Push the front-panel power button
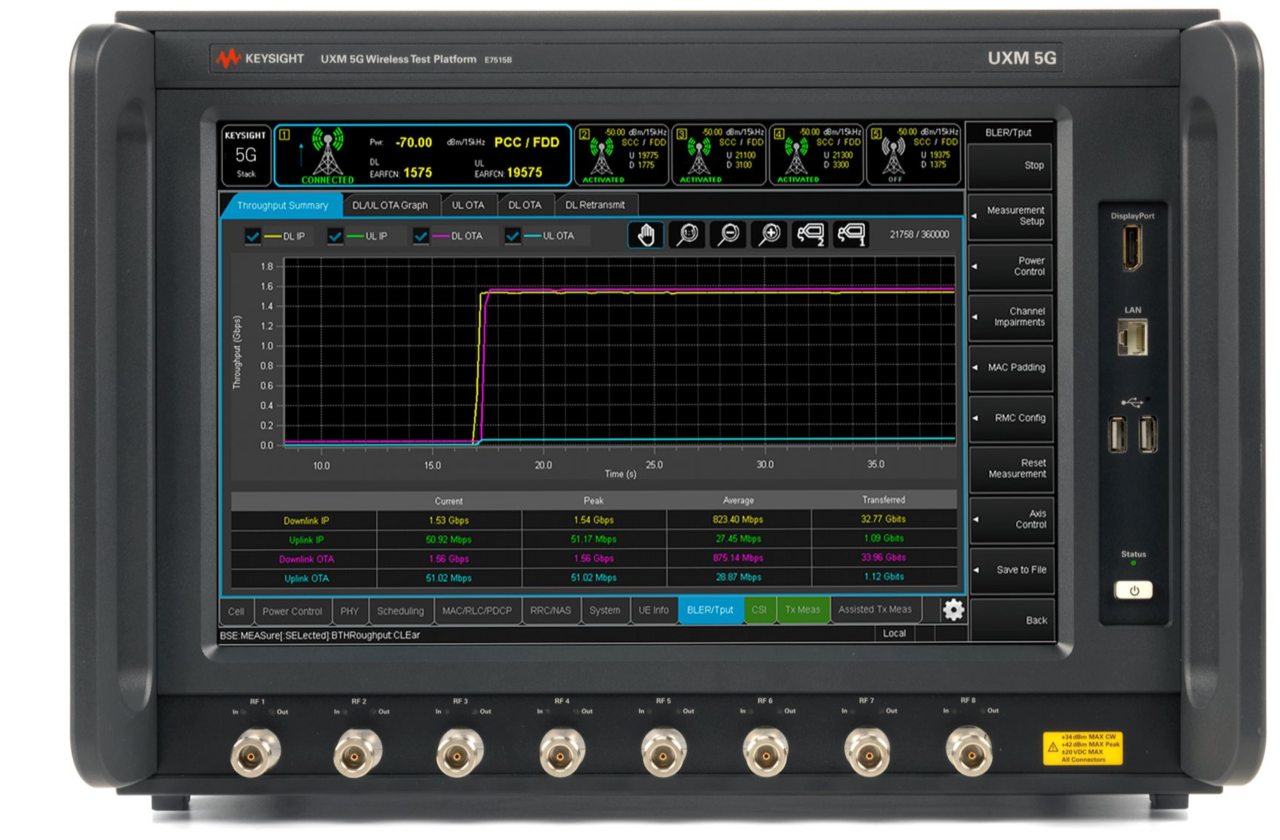The width and height of the screenshot is (1280, 840). (x=1133, y=590)
